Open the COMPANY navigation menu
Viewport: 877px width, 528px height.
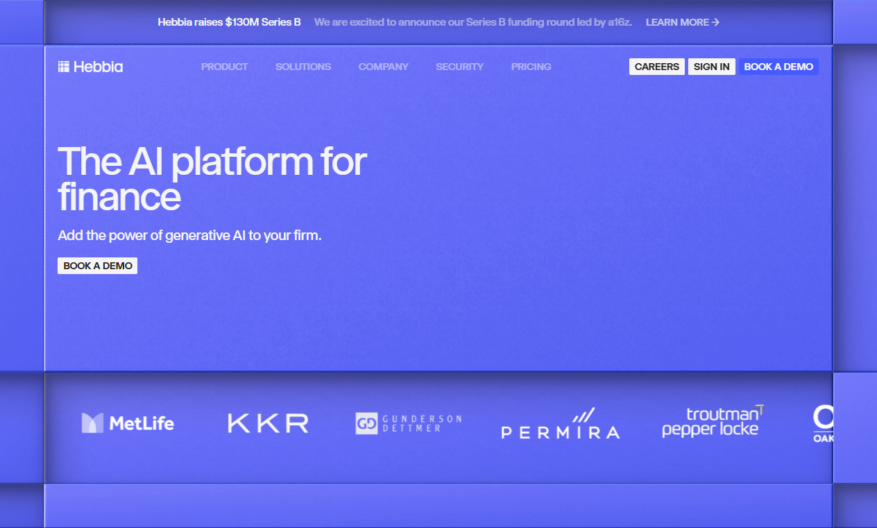pyautogui.click(x=383, y=67)
